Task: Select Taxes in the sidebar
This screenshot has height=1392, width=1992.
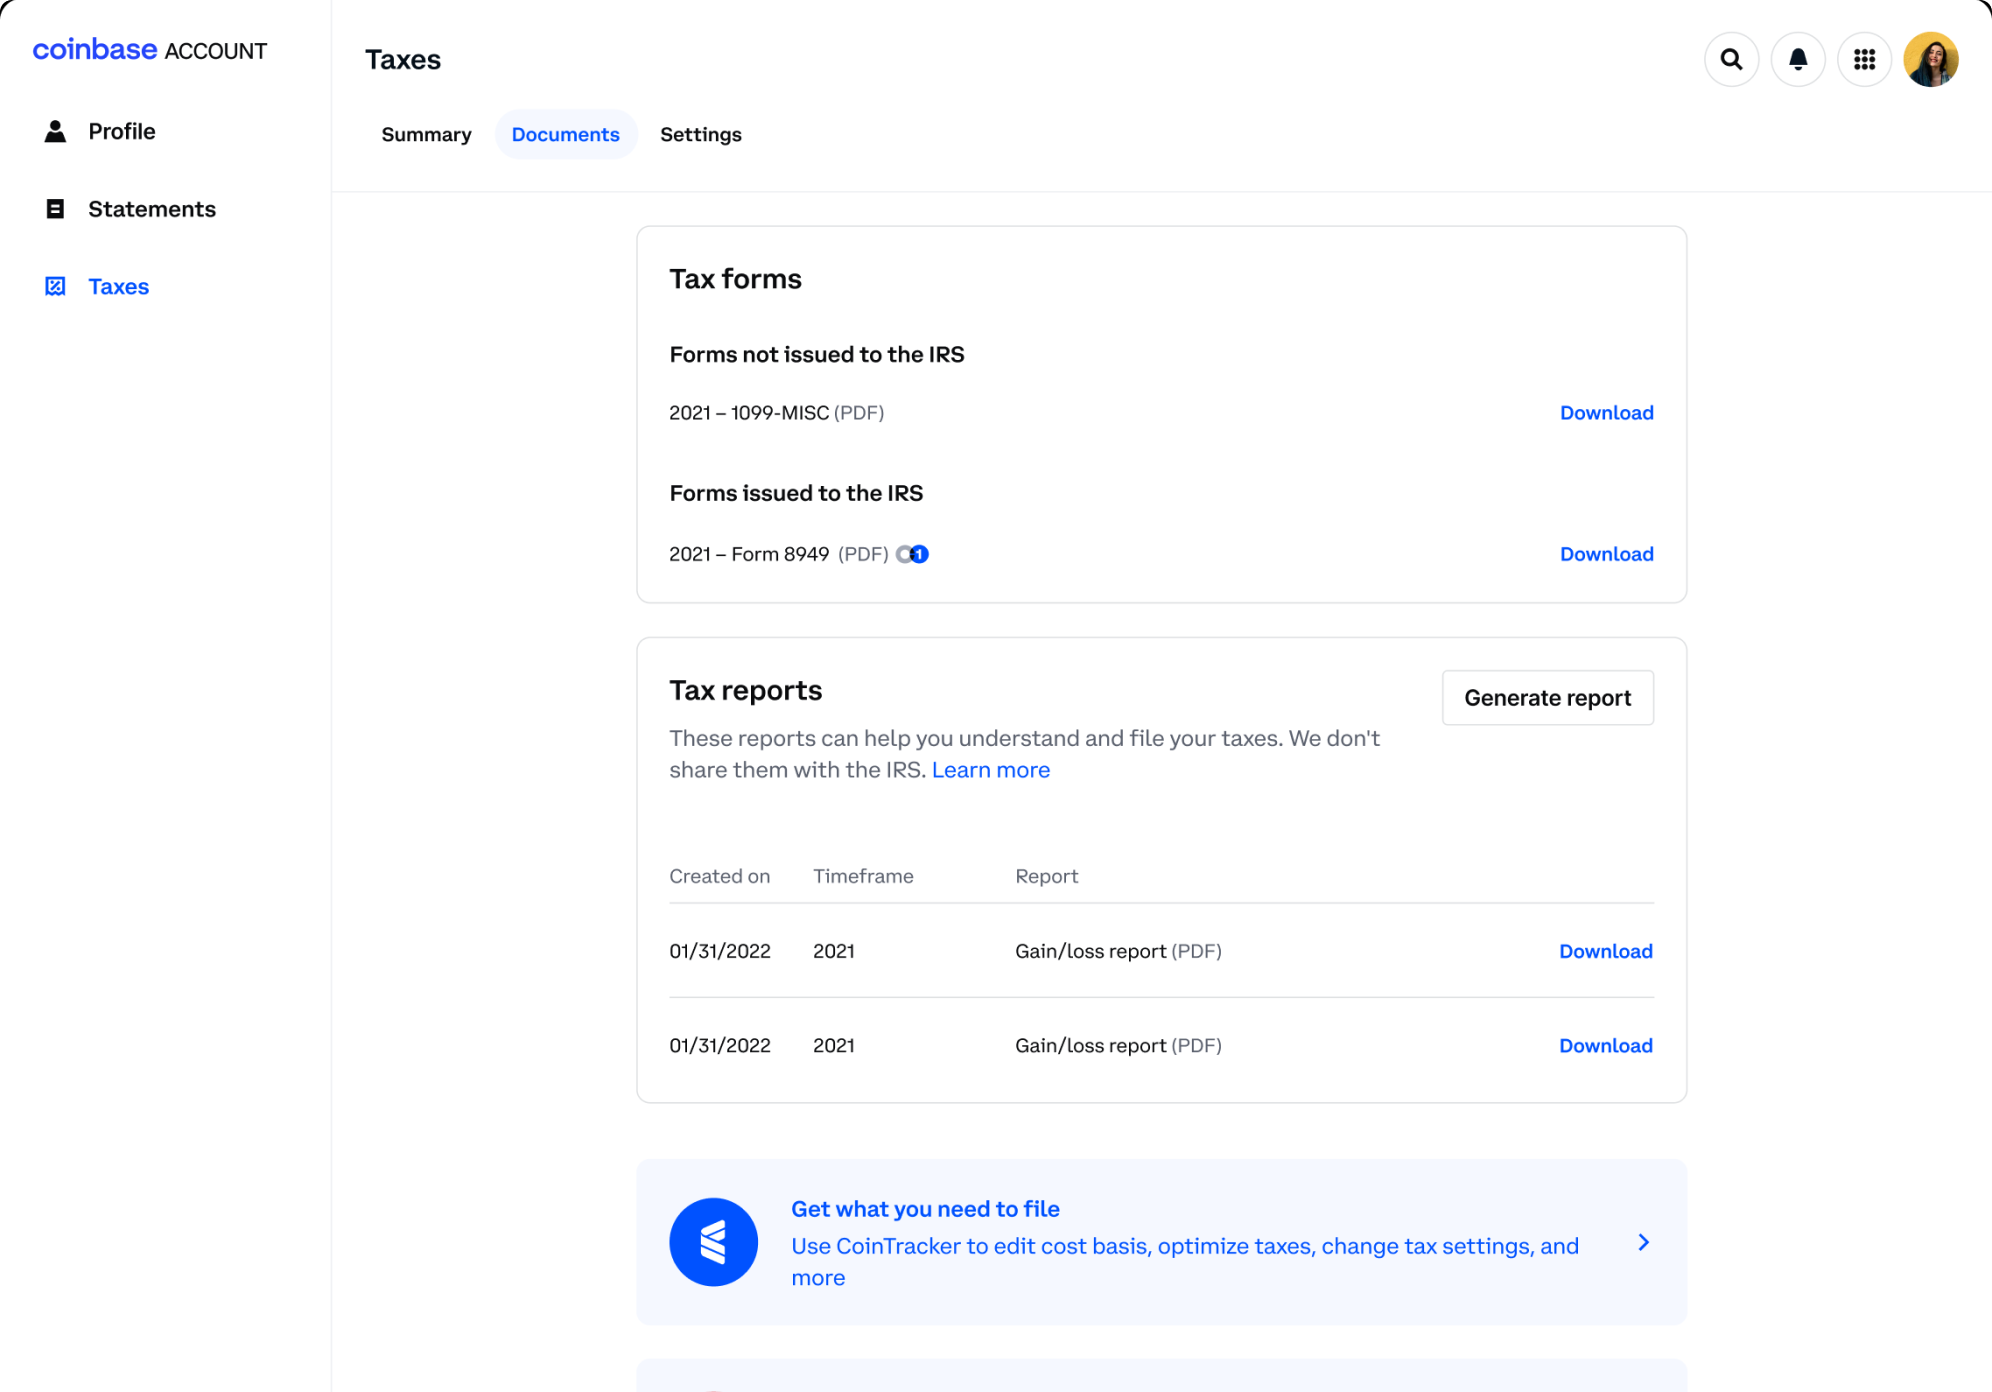Action: click(x=118, y=286)
